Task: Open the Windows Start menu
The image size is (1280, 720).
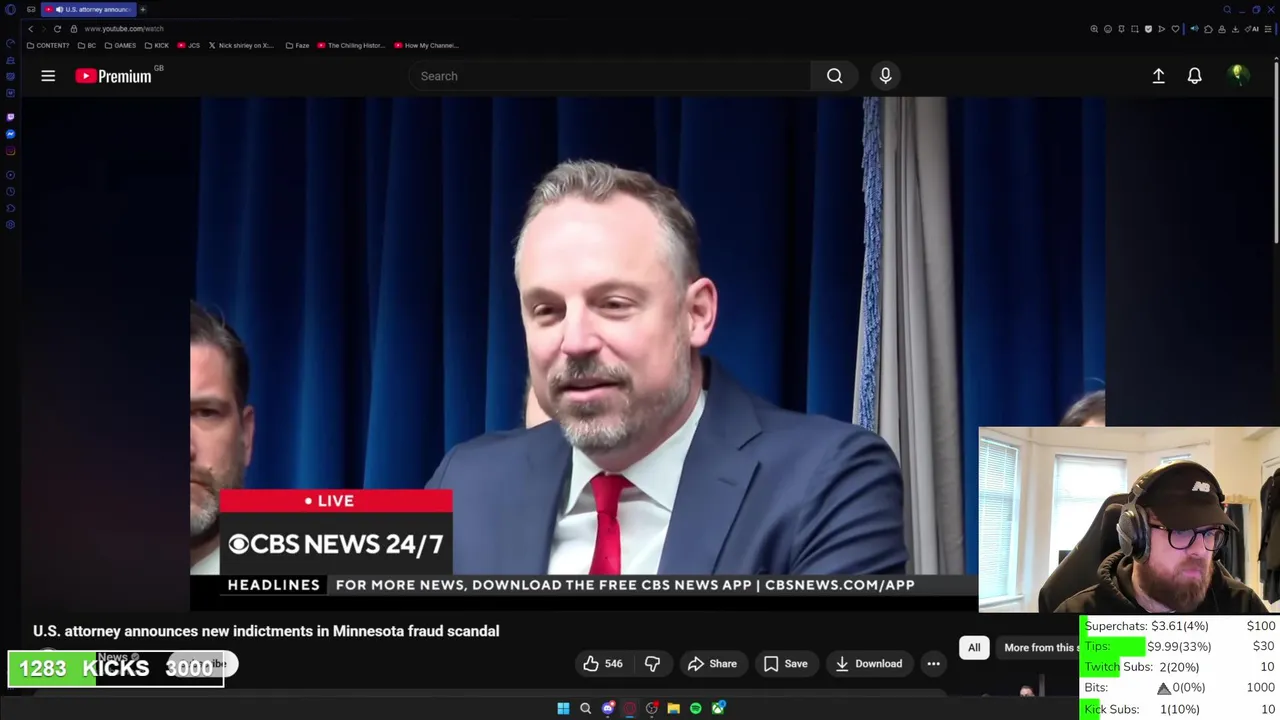Action: (563, 708)
